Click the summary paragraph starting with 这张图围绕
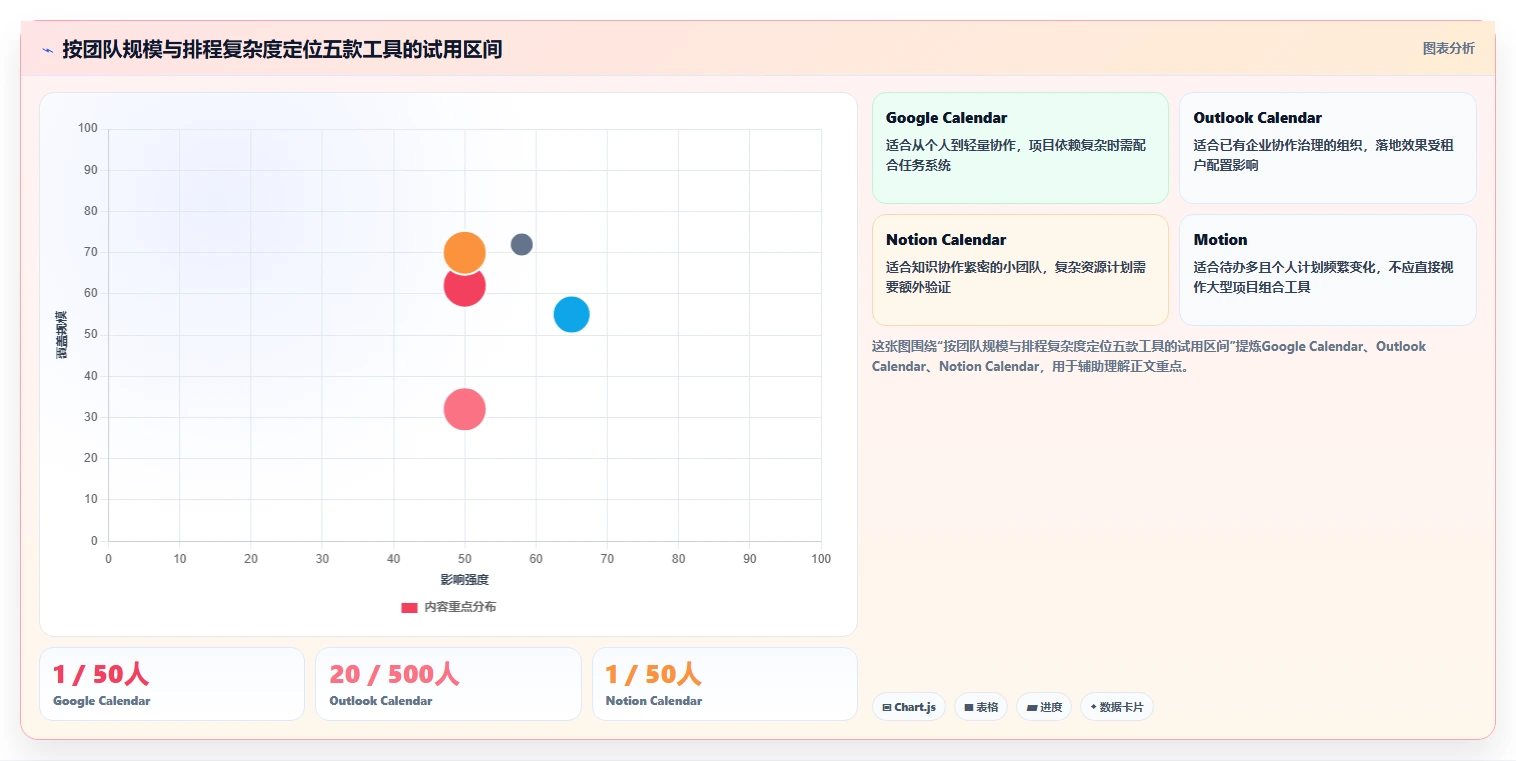The width and height of the screenshot is (1516, 761). click(1149, 356)
